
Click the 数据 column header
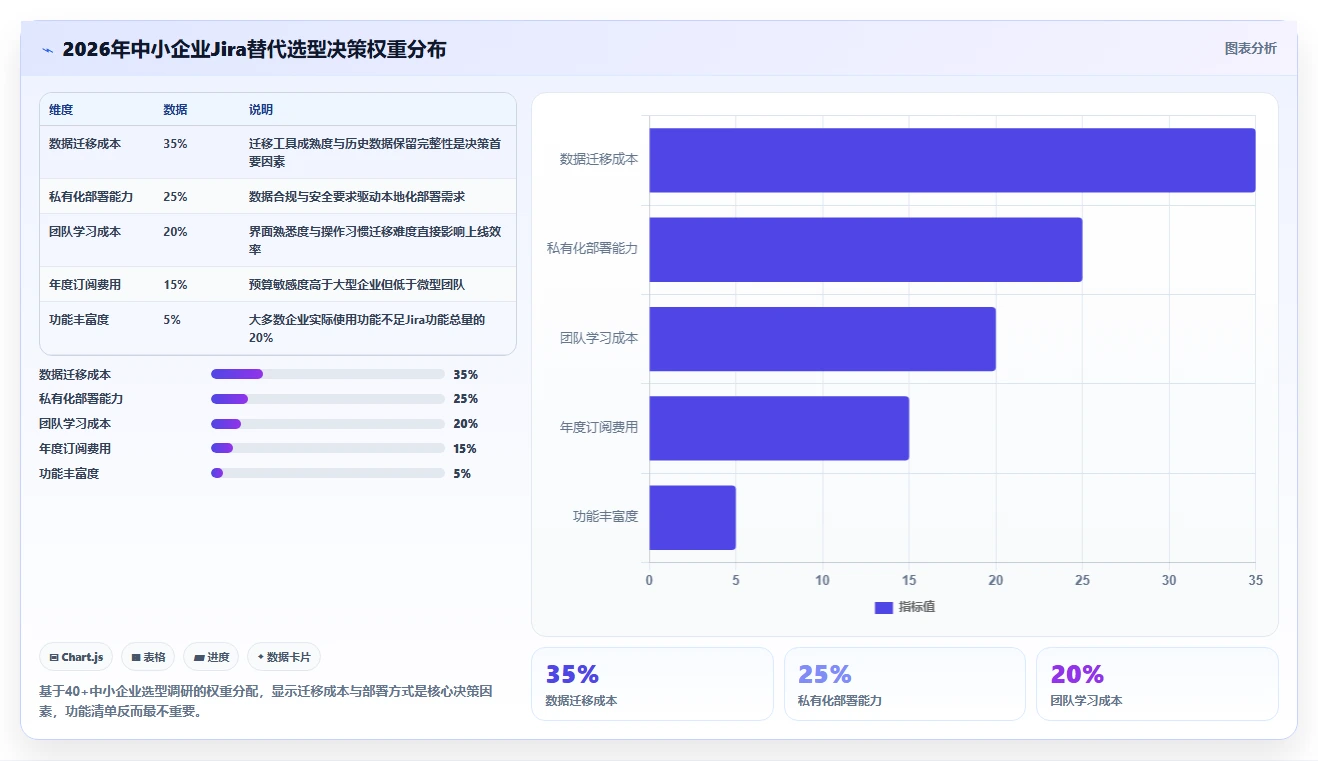click(175, 109)
